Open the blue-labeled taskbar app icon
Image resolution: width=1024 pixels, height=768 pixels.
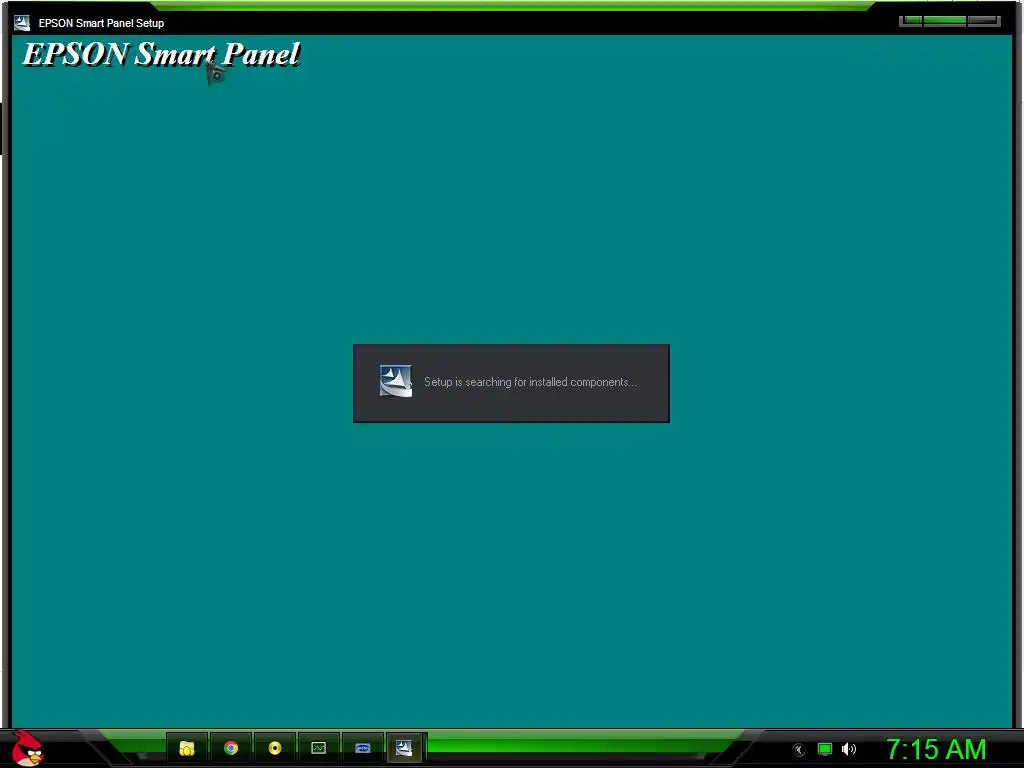362,748
